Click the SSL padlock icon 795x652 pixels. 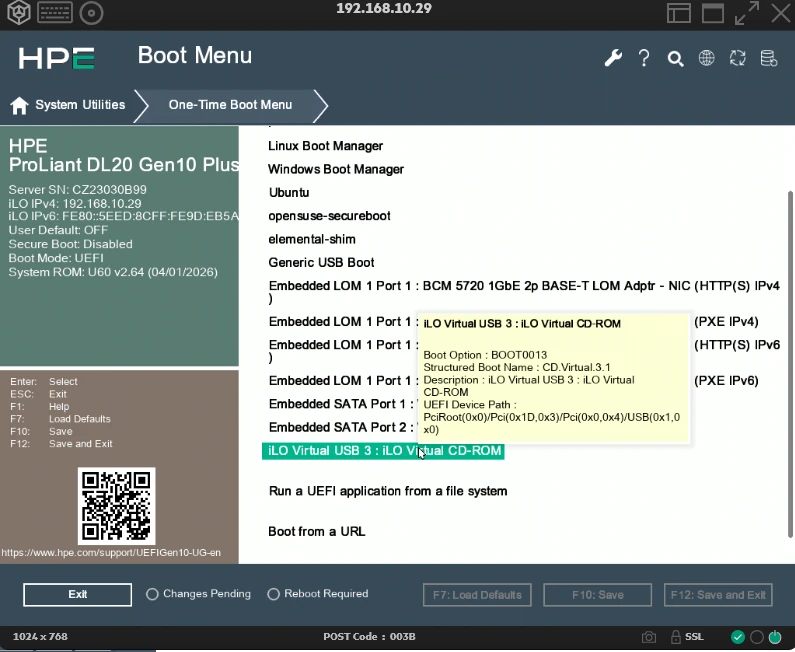coord(675,637)
